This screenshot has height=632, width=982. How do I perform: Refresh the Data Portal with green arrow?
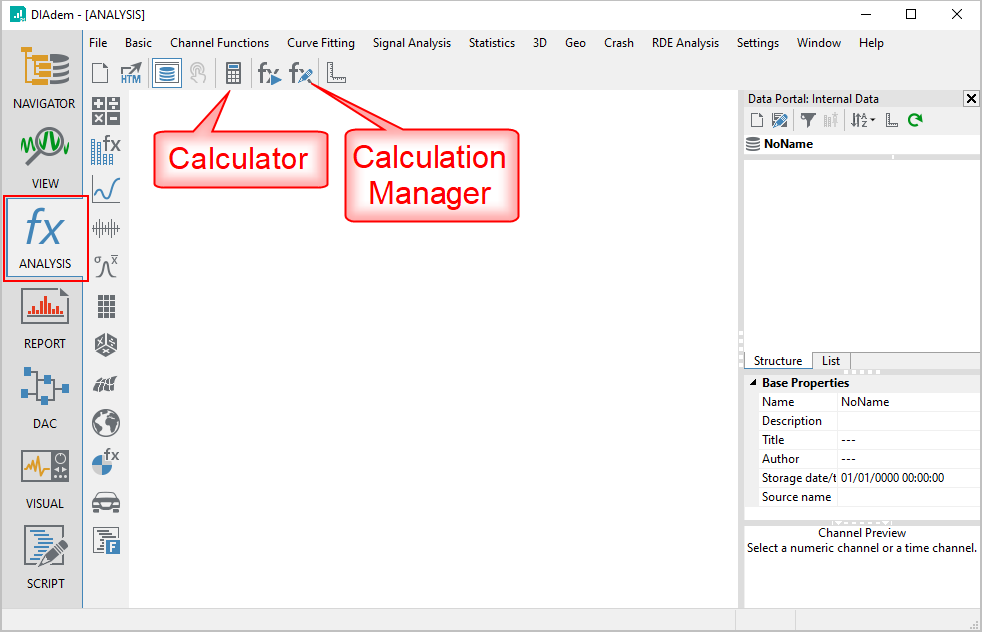coord(916,120)
